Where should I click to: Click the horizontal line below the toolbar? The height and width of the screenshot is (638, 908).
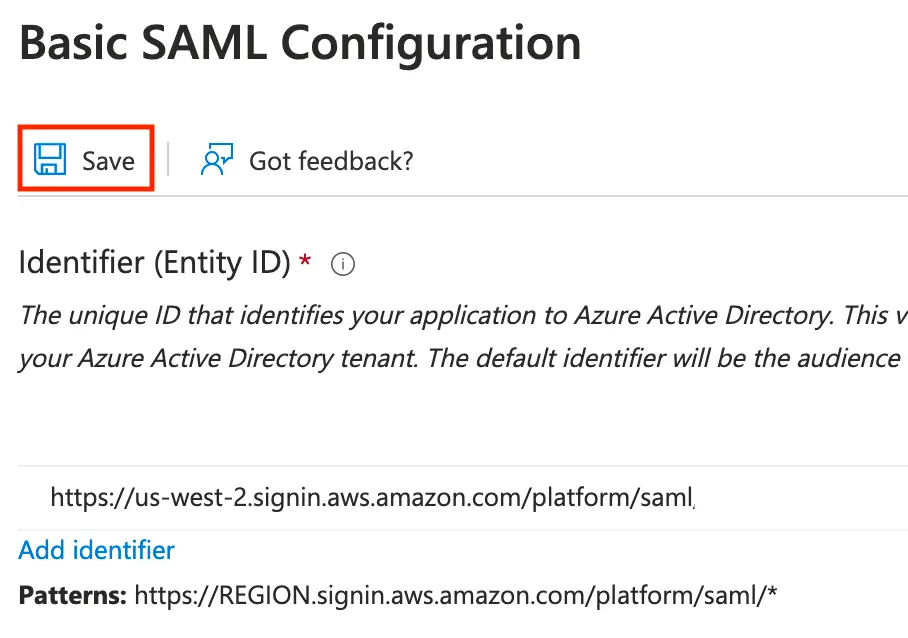460,196
